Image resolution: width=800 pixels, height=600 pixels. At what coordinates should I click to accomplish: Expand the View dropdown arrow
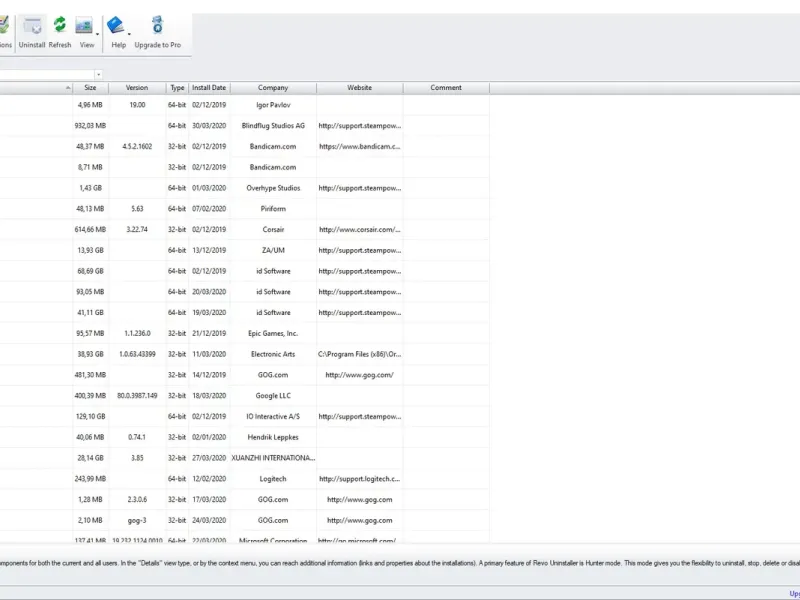pos(97,34)
